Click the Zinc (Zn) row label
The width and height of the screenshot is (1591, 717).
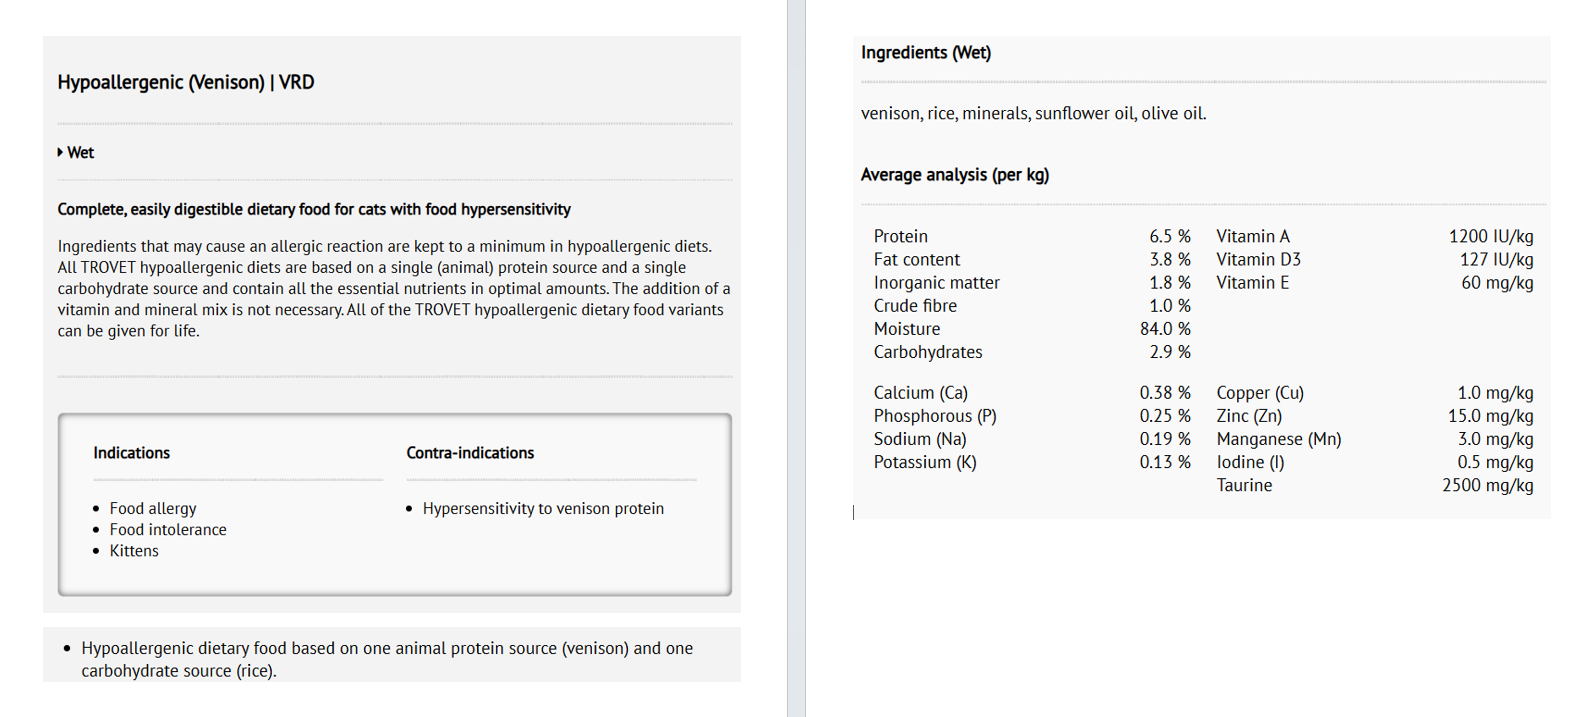(1249, 416)
